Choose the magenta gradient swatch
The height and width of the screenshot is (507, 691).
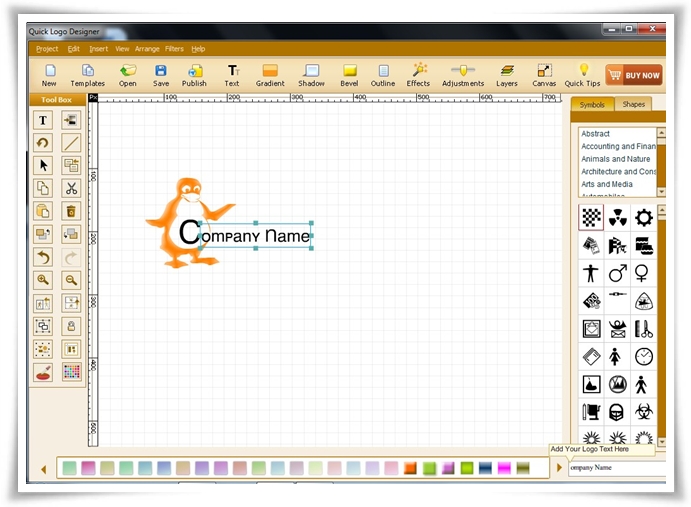coord(504,468)
